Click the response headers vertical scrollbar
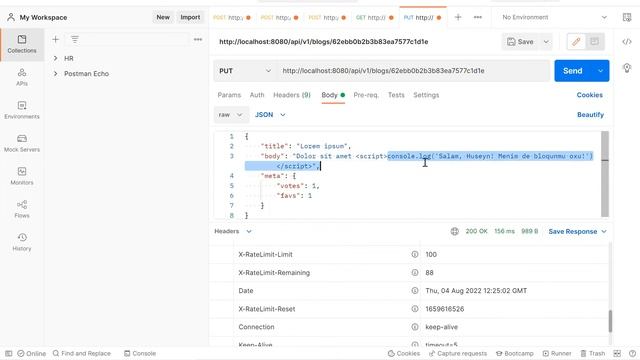640x360 pixels. click(x=610, y=321)
